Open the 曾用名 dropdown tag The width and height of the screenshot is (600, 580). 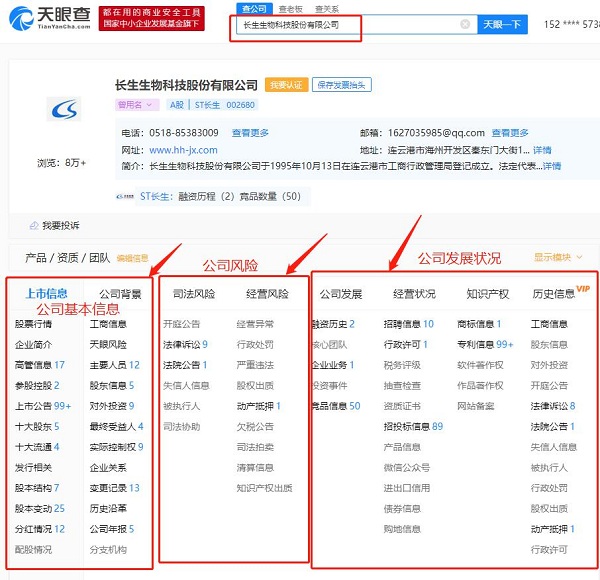click(137, 104)
